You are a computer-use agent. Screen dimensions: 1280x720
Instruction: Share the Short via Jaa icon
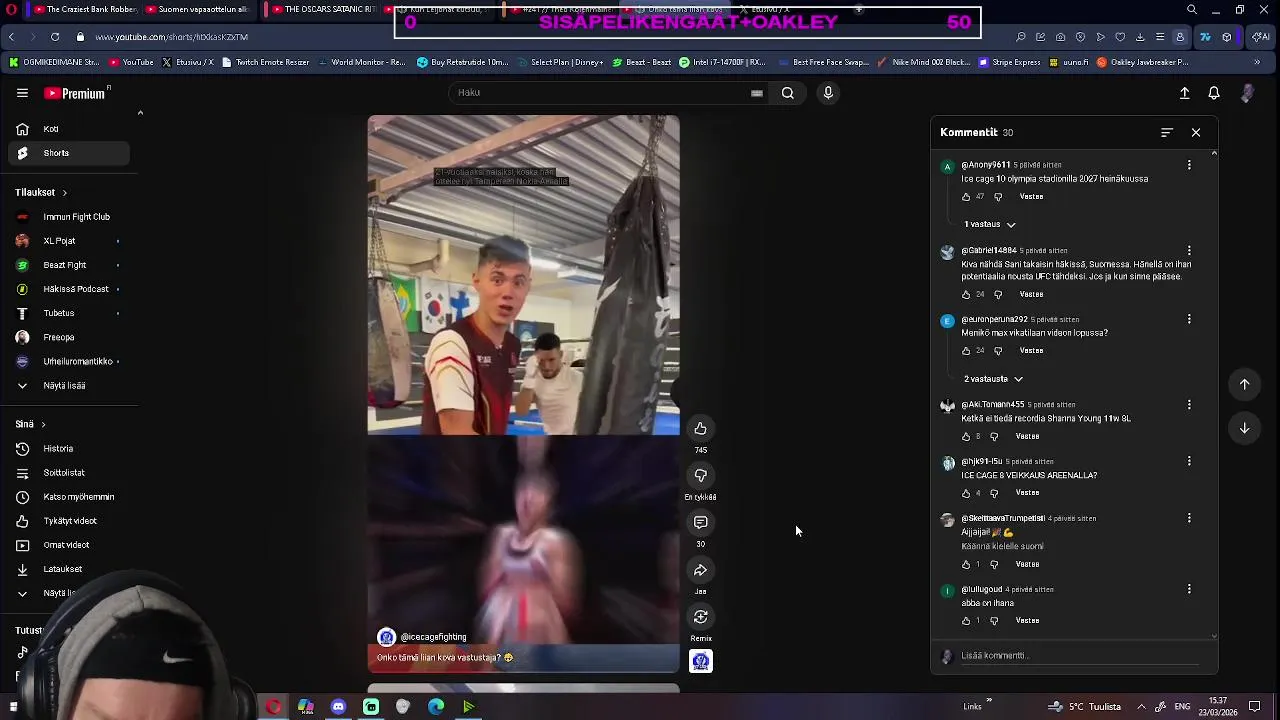click(x=700, y=570)
